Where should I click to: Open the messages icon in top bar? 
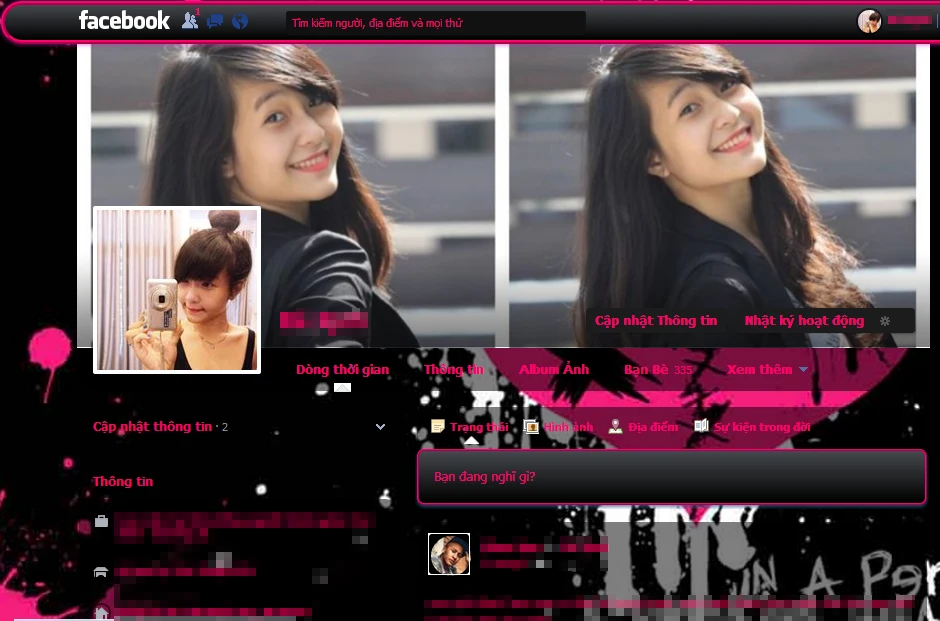[x=215, y=21]
